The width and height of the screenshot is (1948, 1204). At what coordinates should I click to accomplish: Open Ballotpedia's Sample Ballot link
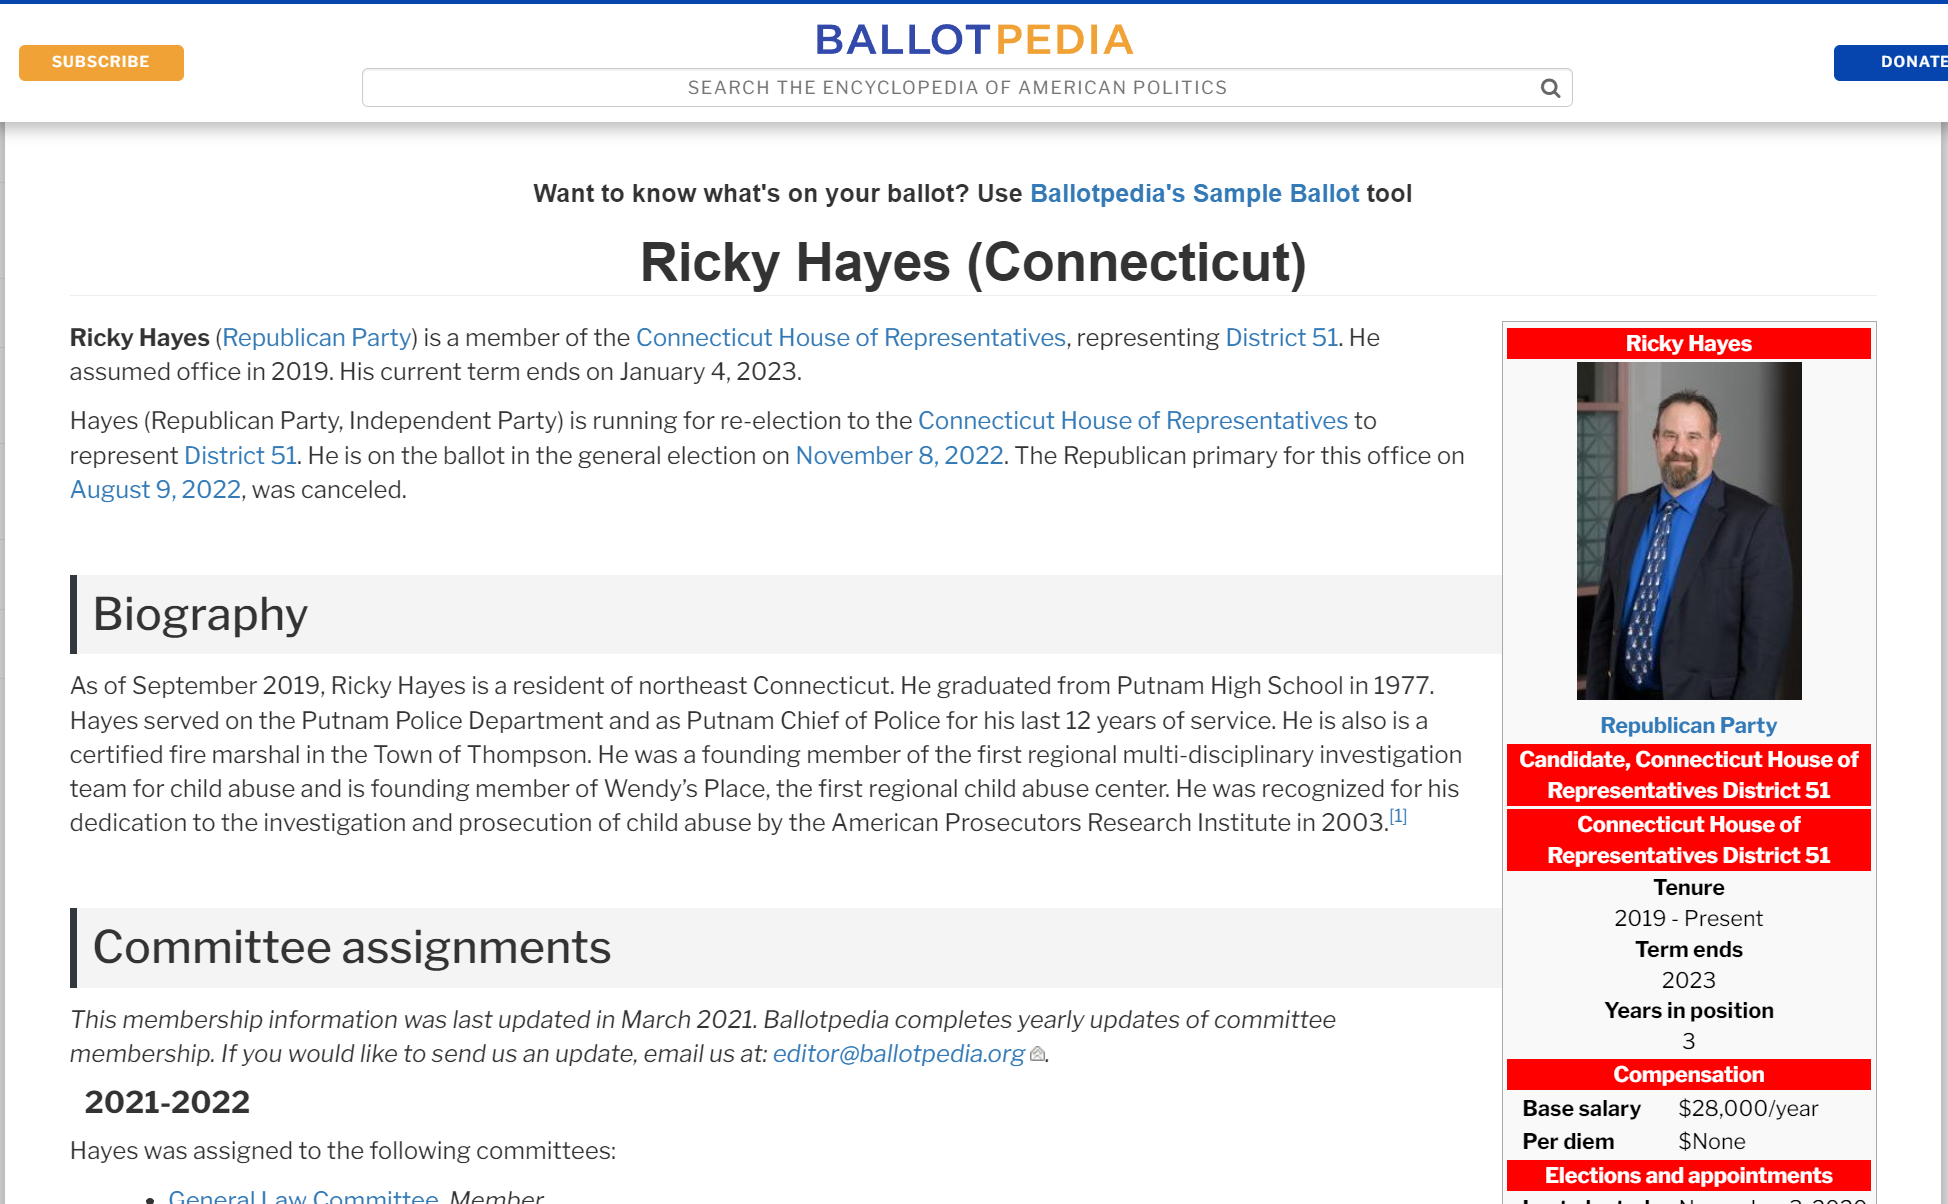tap(1194, 194)
